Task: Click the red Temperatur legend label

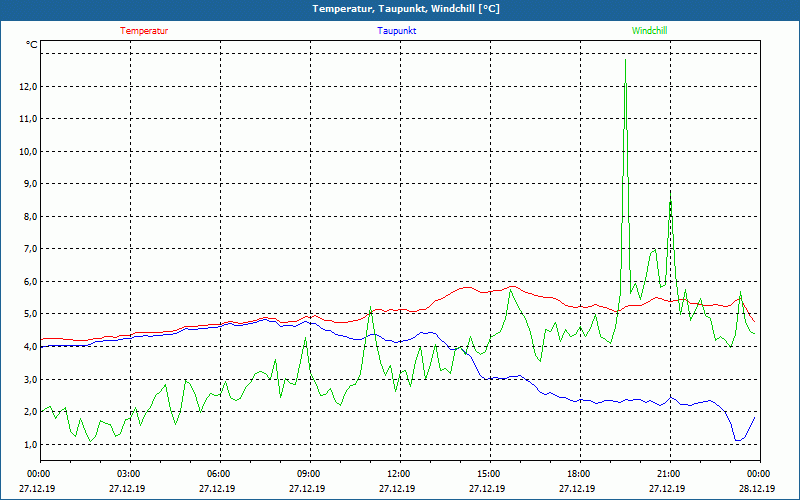Action: coord(144,31)
